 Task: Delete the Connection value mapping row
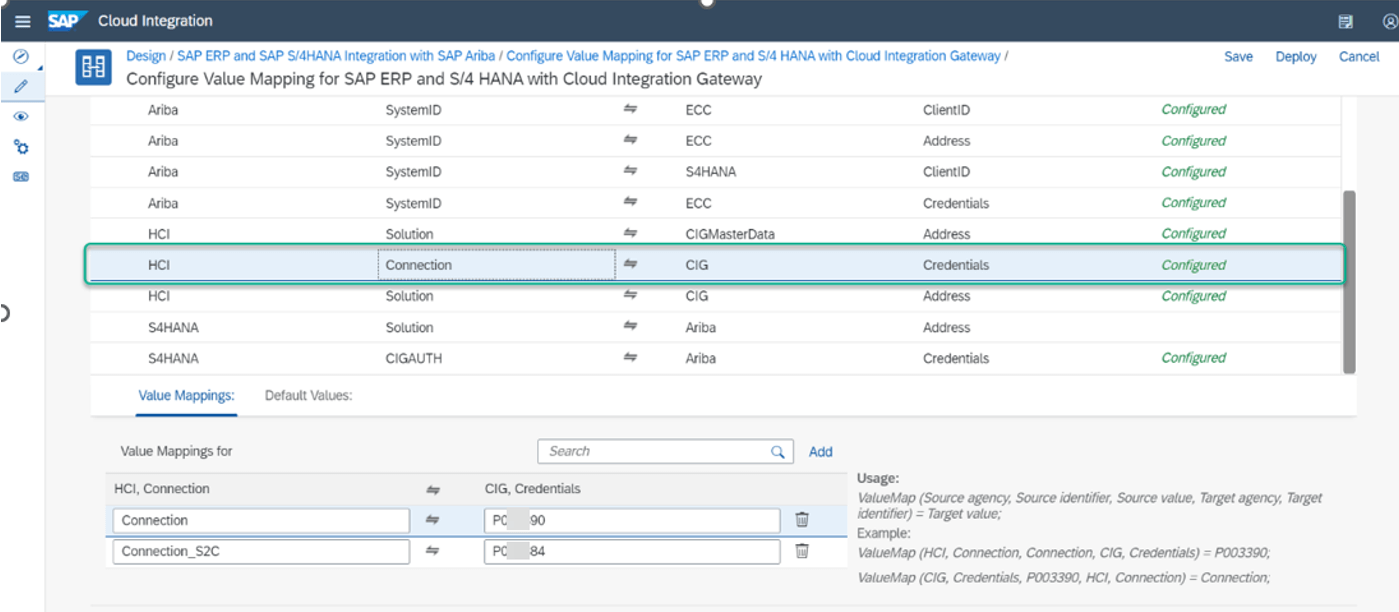coord(802,520)
